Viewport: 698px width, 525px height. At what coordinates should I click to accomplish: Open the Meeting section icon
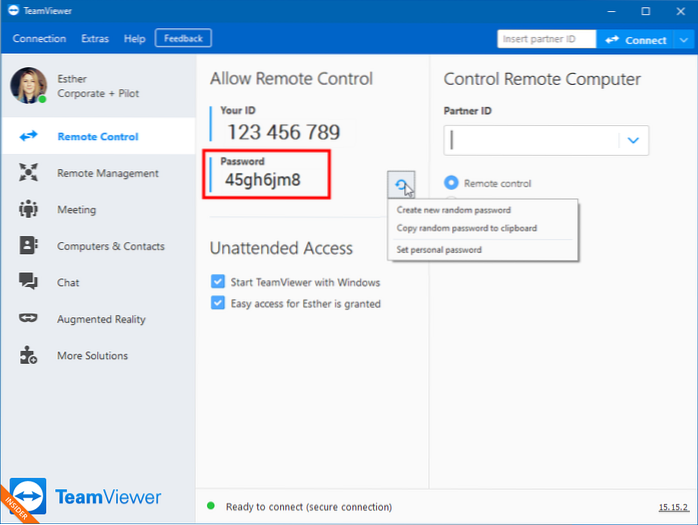coord(28,210)
